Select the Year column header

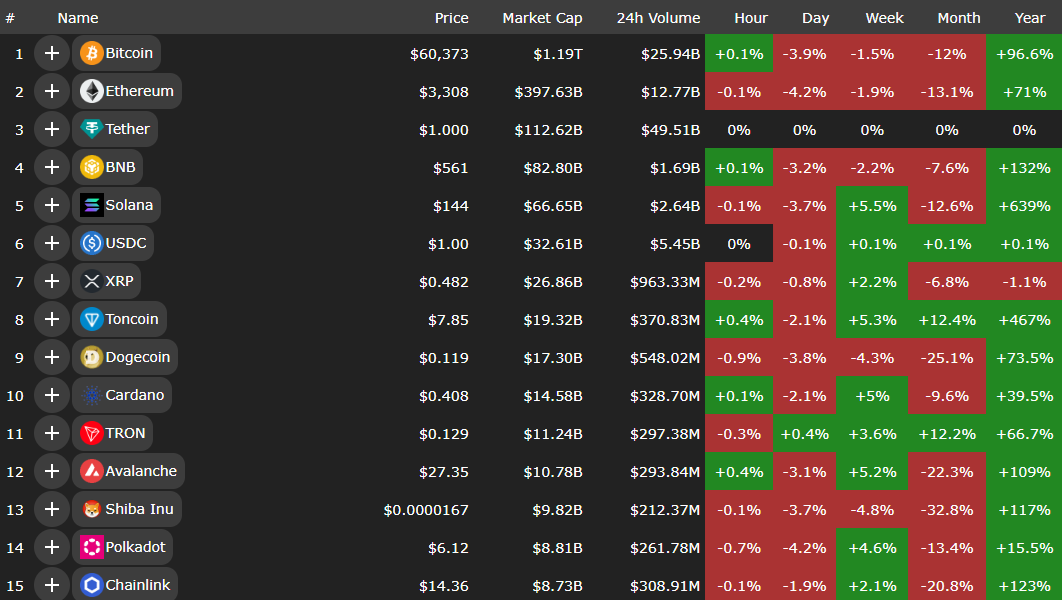(x=1023, y=18)
